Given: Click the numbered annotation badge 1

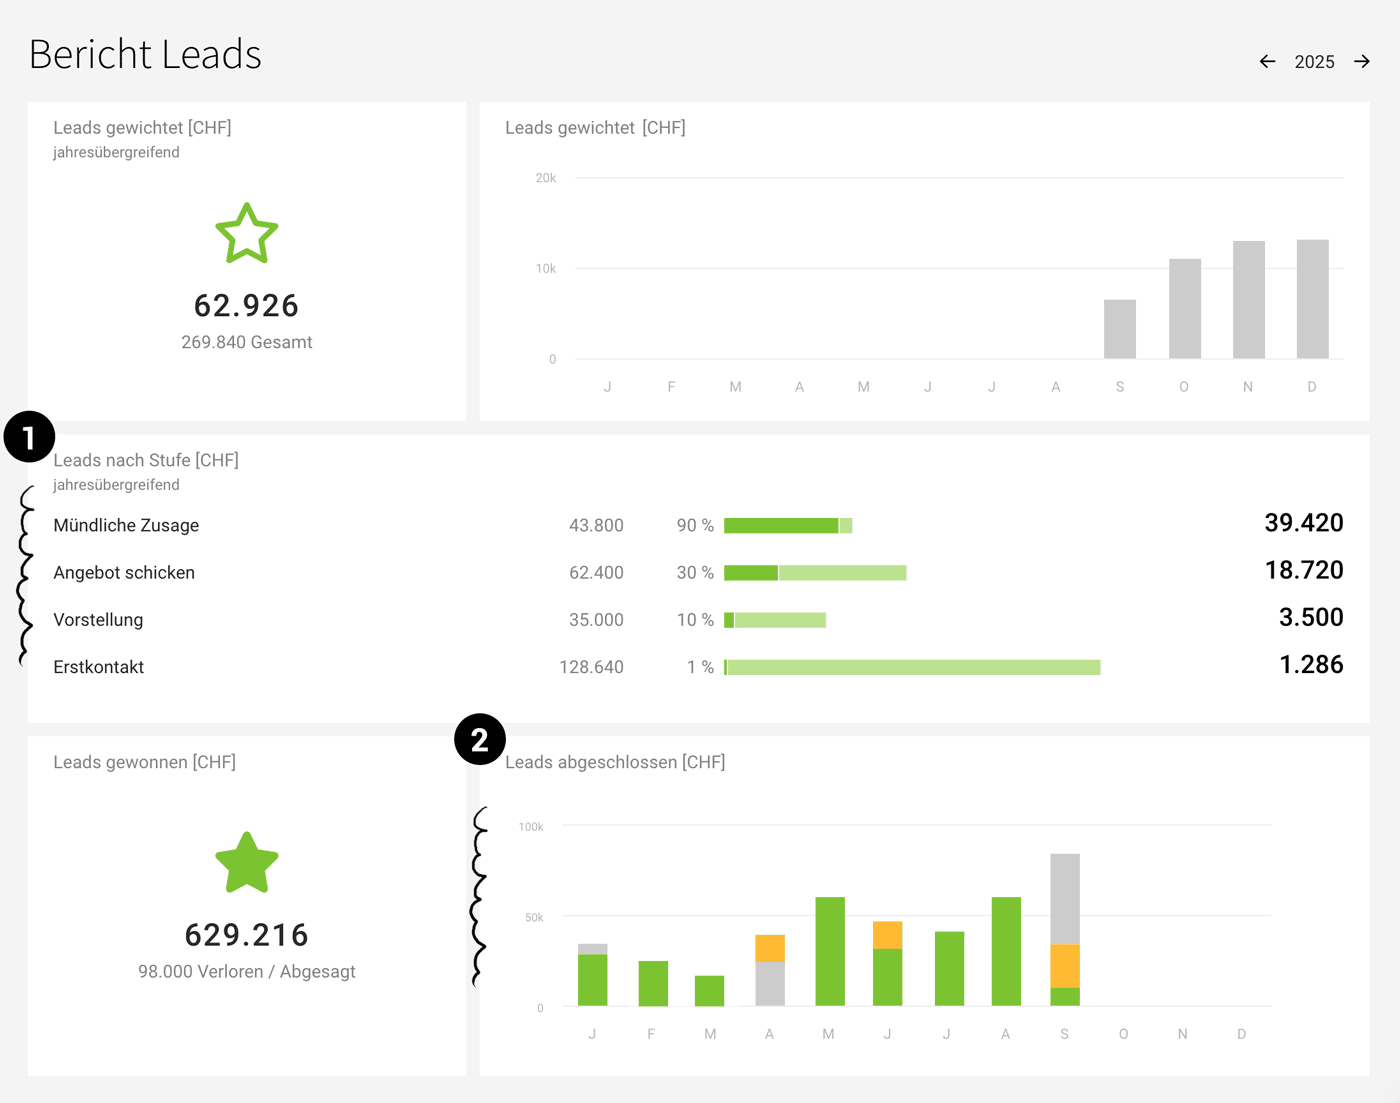Looking at the screenshot, I should click(30, 436).
